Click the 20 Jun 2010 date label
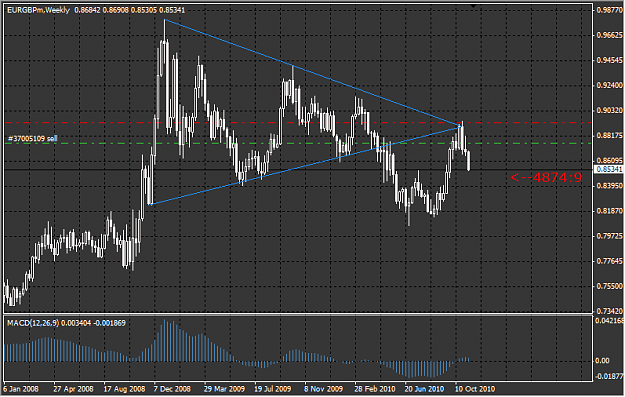Image resolution: width=625 pixels, height=397 pixels. (x=425, y=389)
